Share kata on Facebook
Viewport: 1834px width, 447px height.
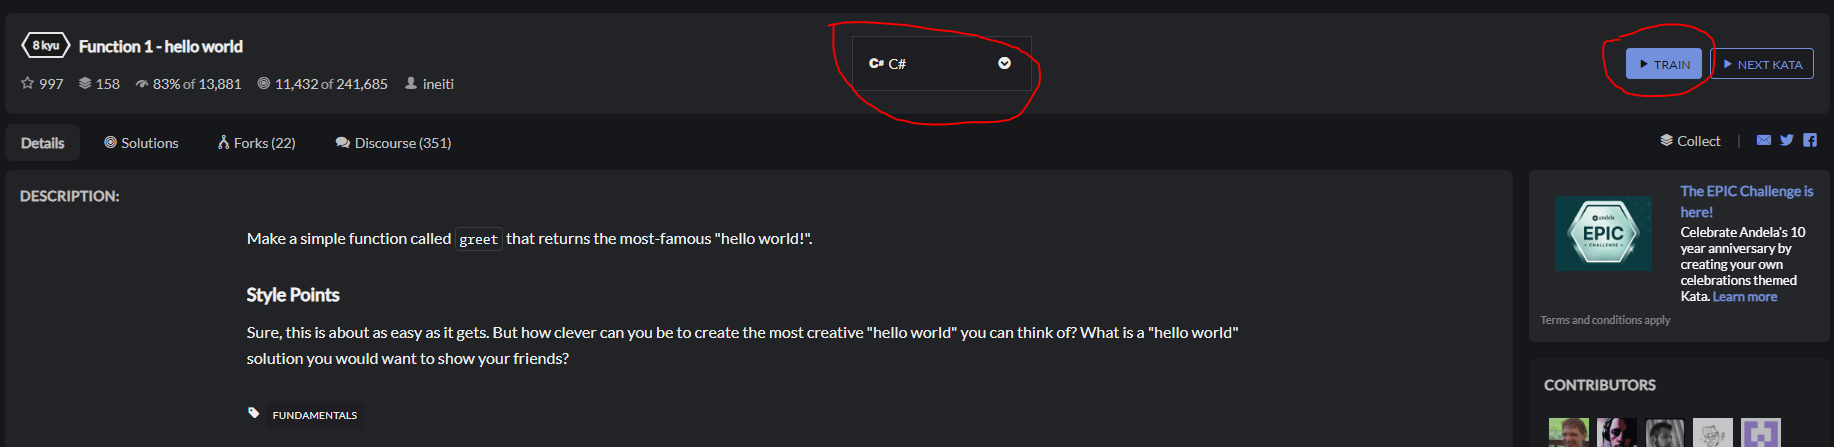click(x=1810, y=141)
